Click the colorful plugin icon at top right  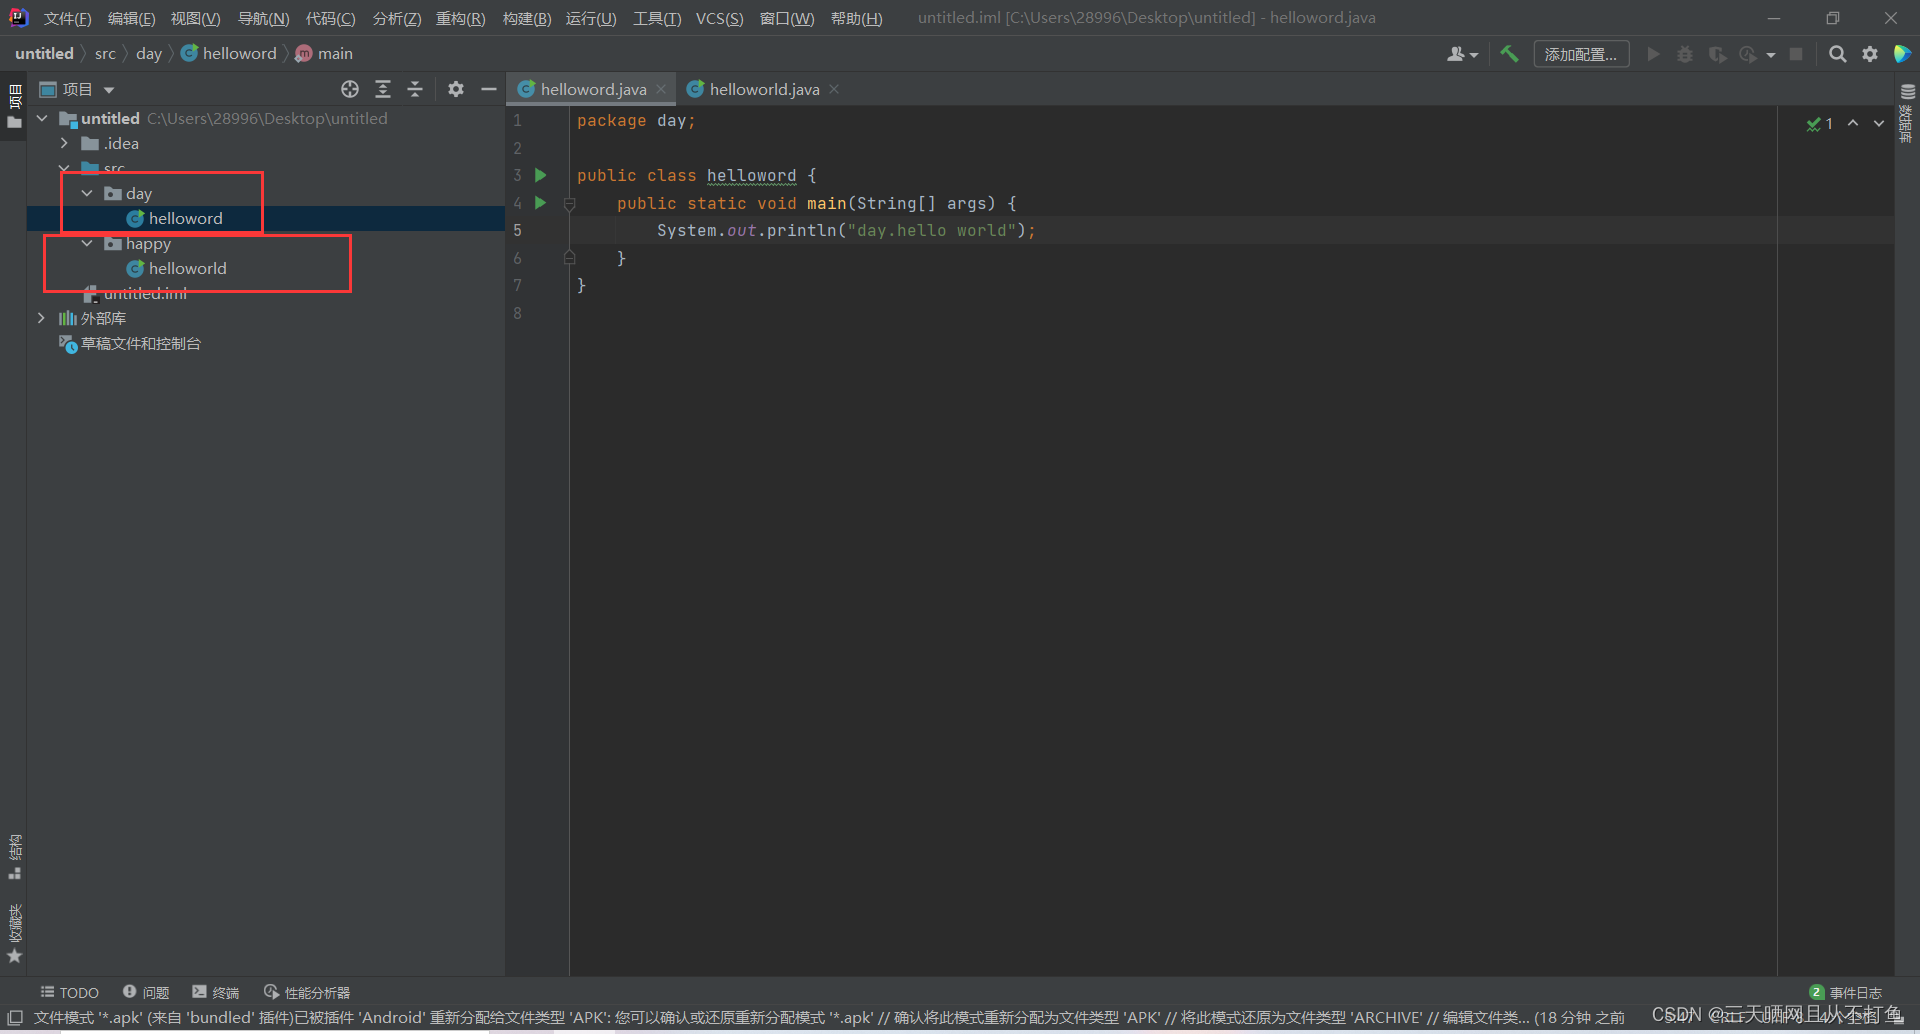[x=1902, y=54]
